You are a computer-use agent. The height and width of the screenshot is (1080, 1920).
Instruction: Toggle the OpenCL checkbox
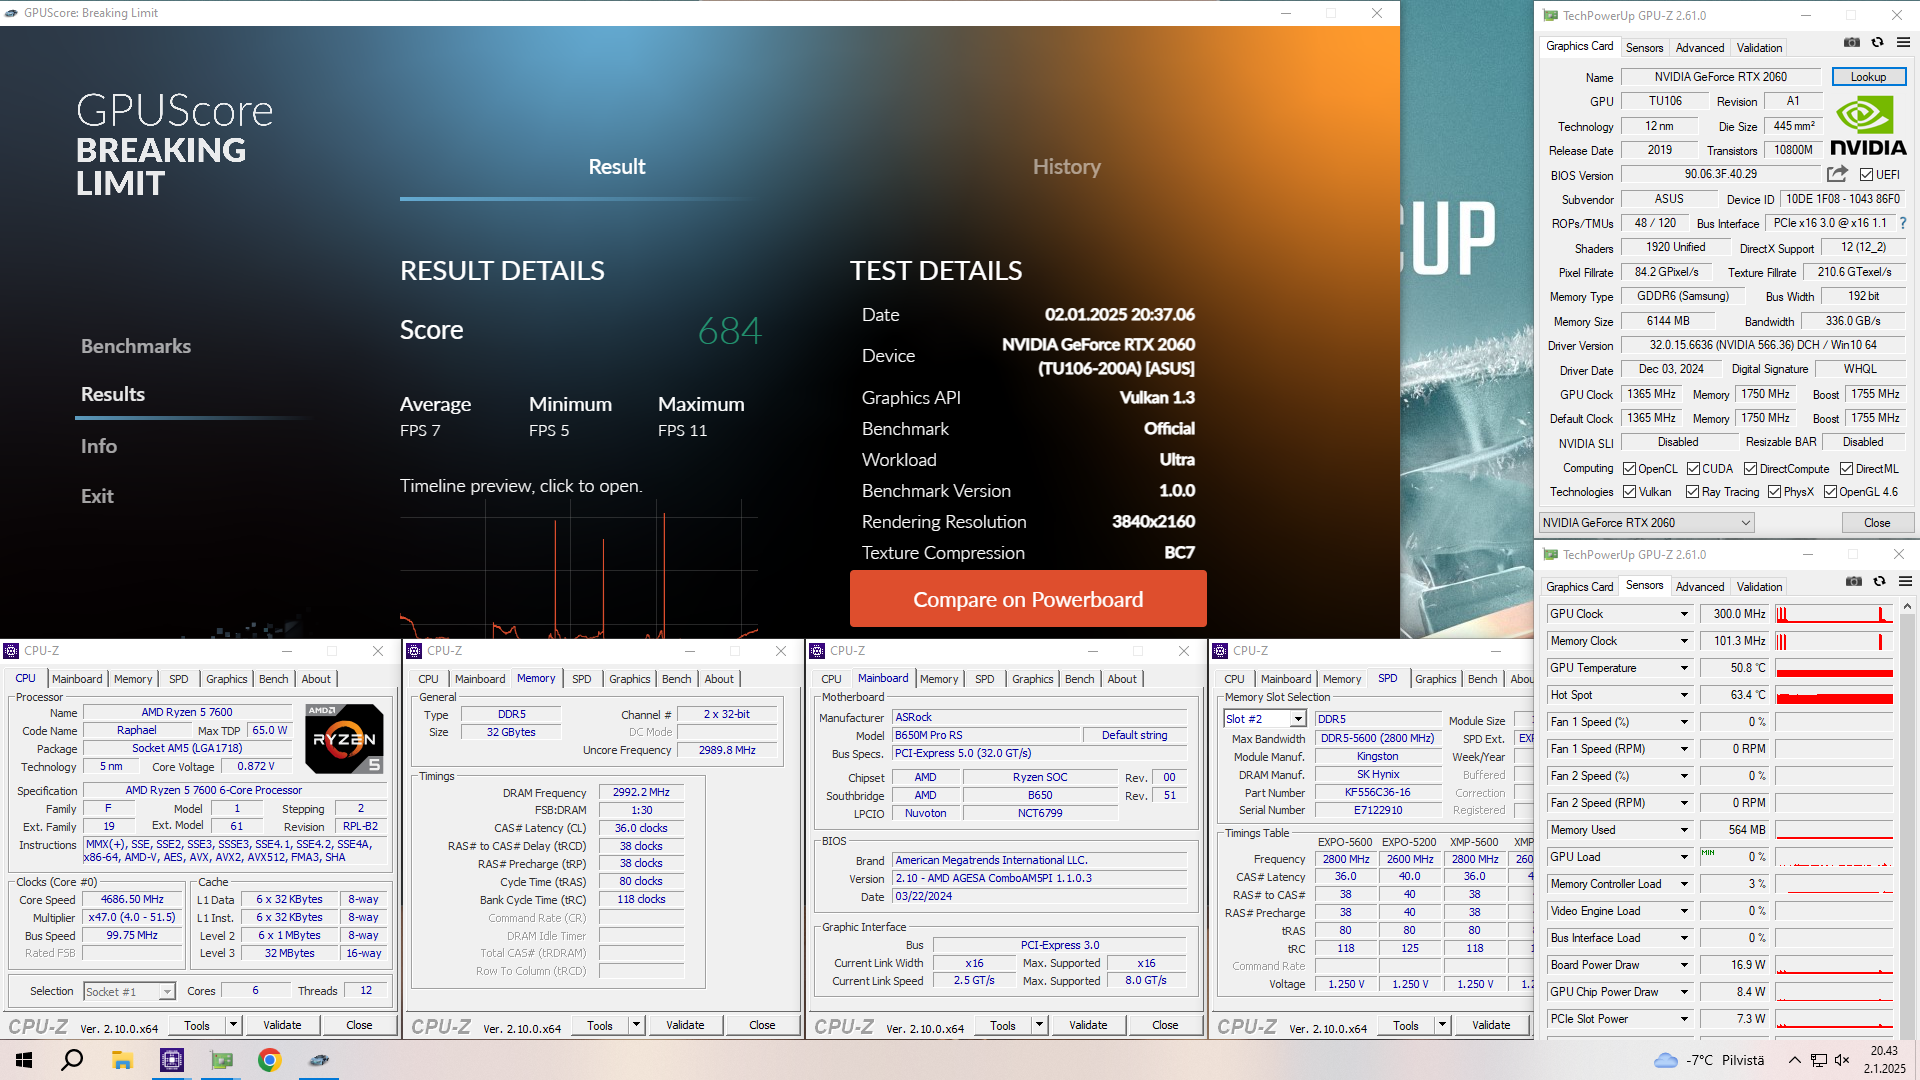[x=1629, y=469]
